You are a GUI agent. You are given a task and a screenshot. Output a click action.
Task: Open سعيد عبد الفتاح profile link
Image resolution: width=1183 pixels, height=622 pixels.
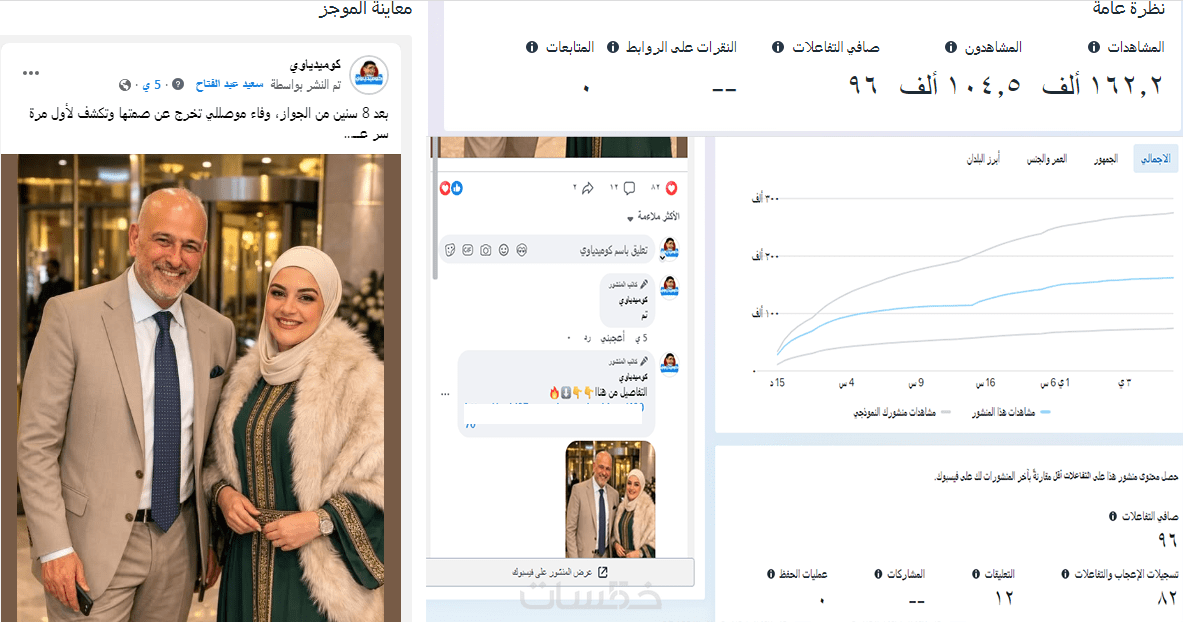pos(229,85)
